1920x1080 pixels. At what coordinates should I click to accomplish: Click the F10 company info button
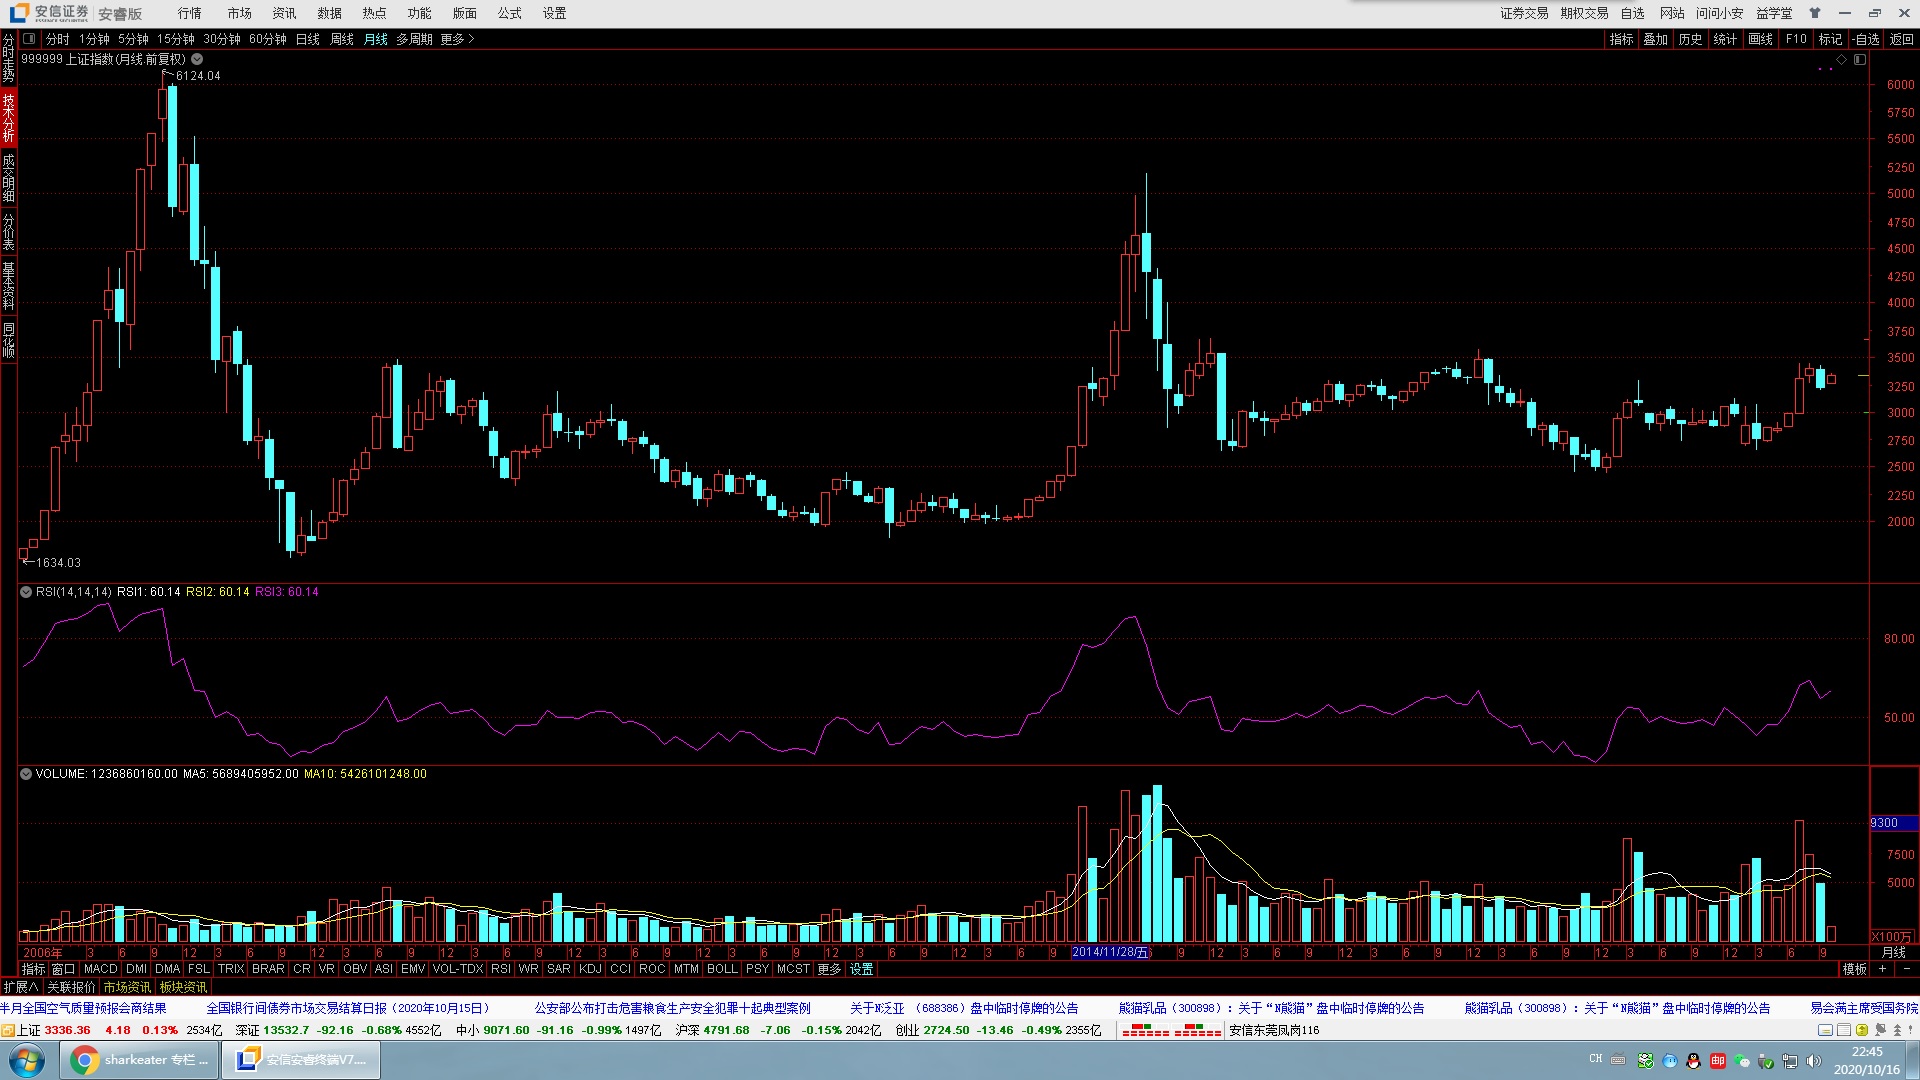pos(1796,39)
